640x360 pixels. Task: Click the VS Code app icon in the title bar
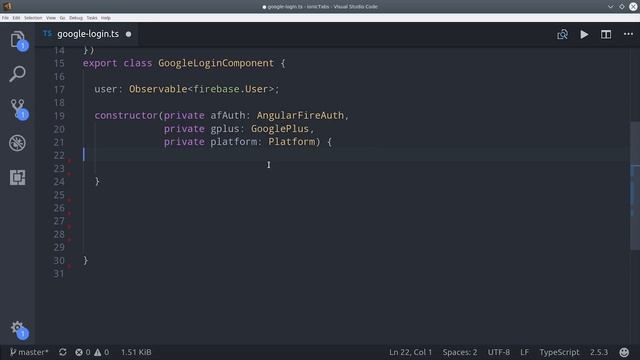click(x=7, y=6)
